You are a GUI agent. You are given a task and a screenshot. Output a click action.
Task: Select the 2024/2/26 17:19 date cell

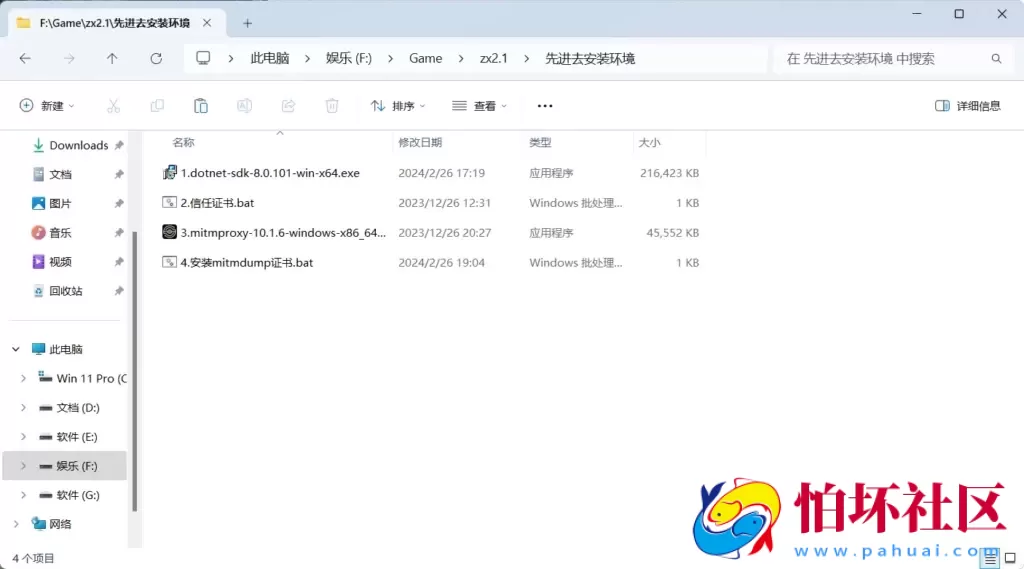click(x=441, y=173)
